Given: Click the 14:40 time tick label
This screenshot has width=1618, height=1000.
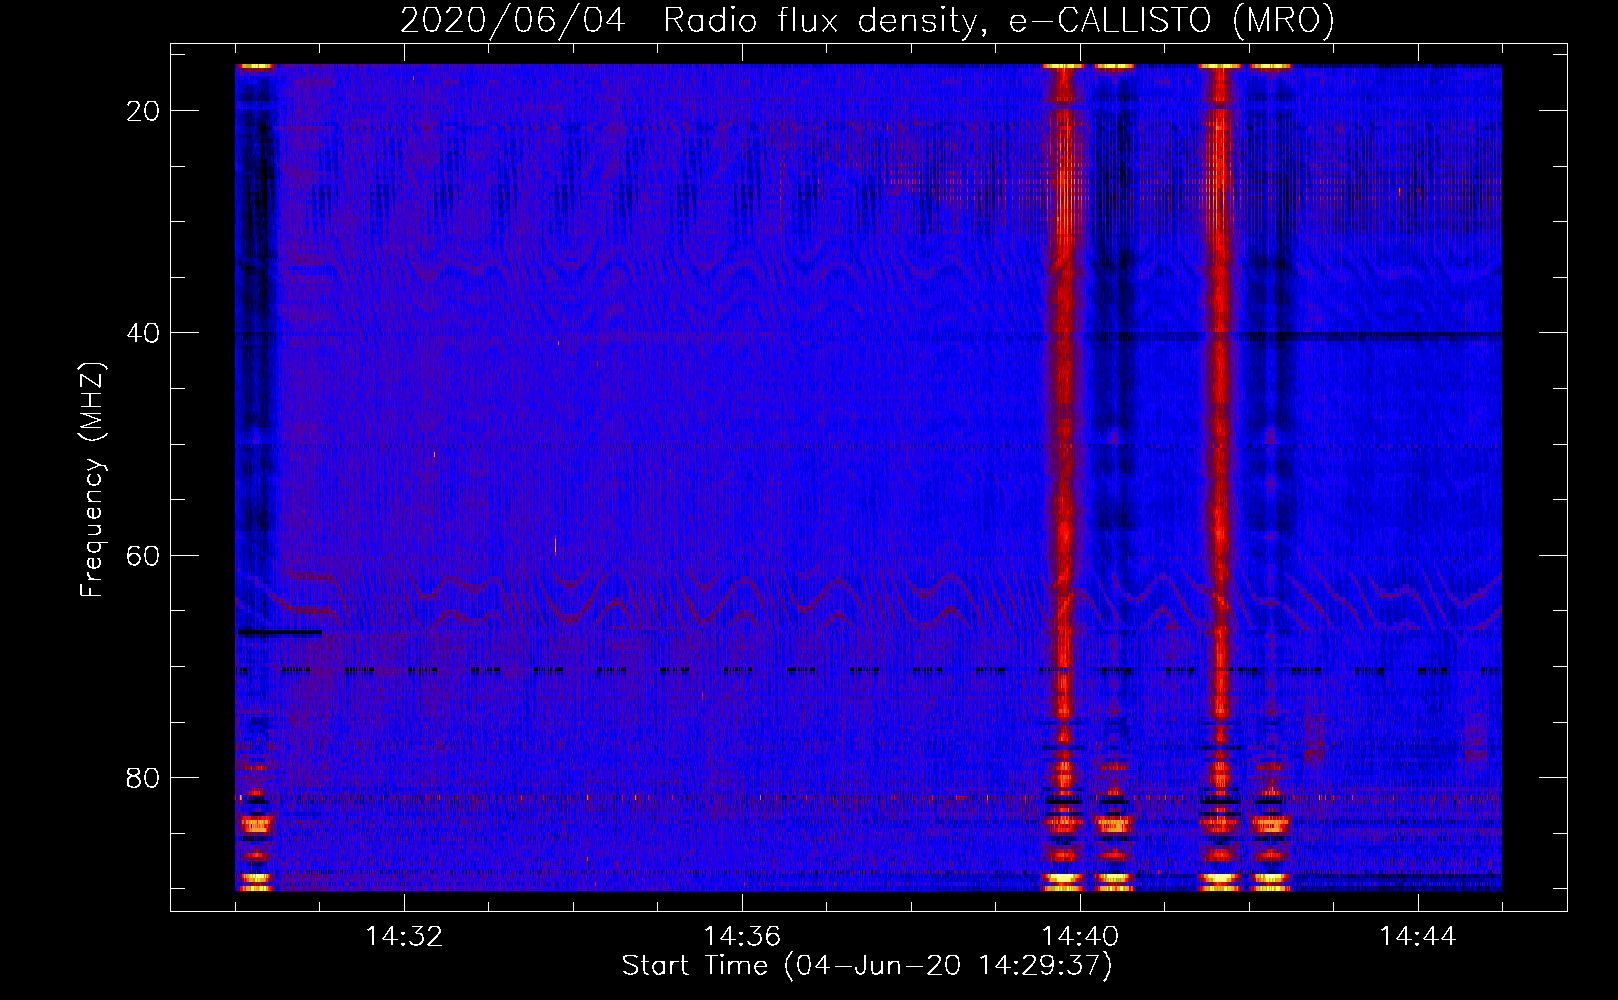Looking at the screenshot, I should click(x=1080, y=937).
